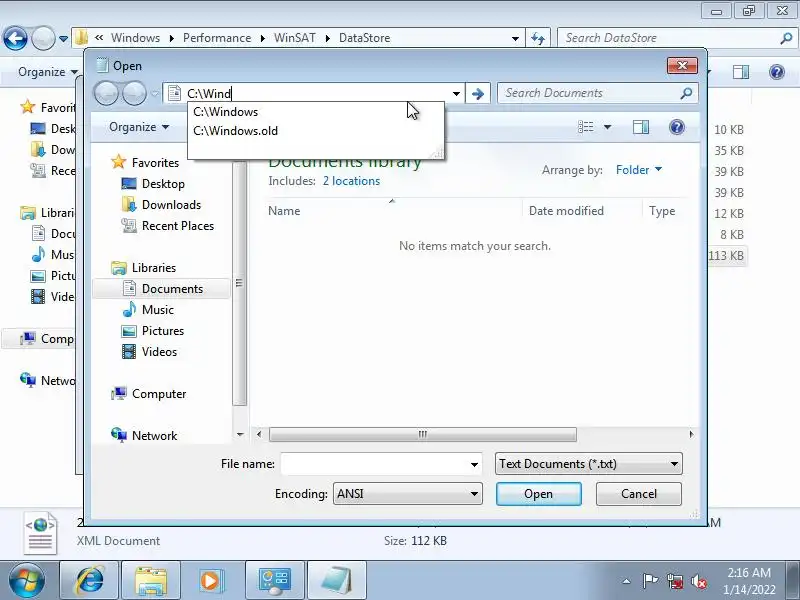Open the Organize menu in Open dialog

(x=139, y=127)
